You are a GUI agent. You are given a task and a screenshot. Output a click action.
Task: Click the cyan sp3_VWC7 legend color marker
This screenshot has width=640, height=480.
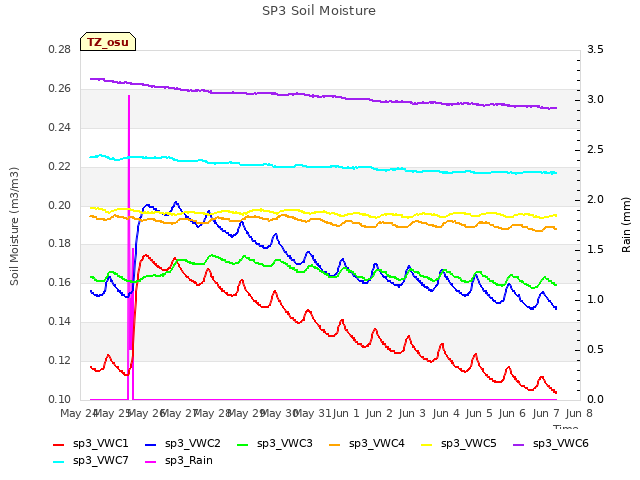[x=59, y=462]
